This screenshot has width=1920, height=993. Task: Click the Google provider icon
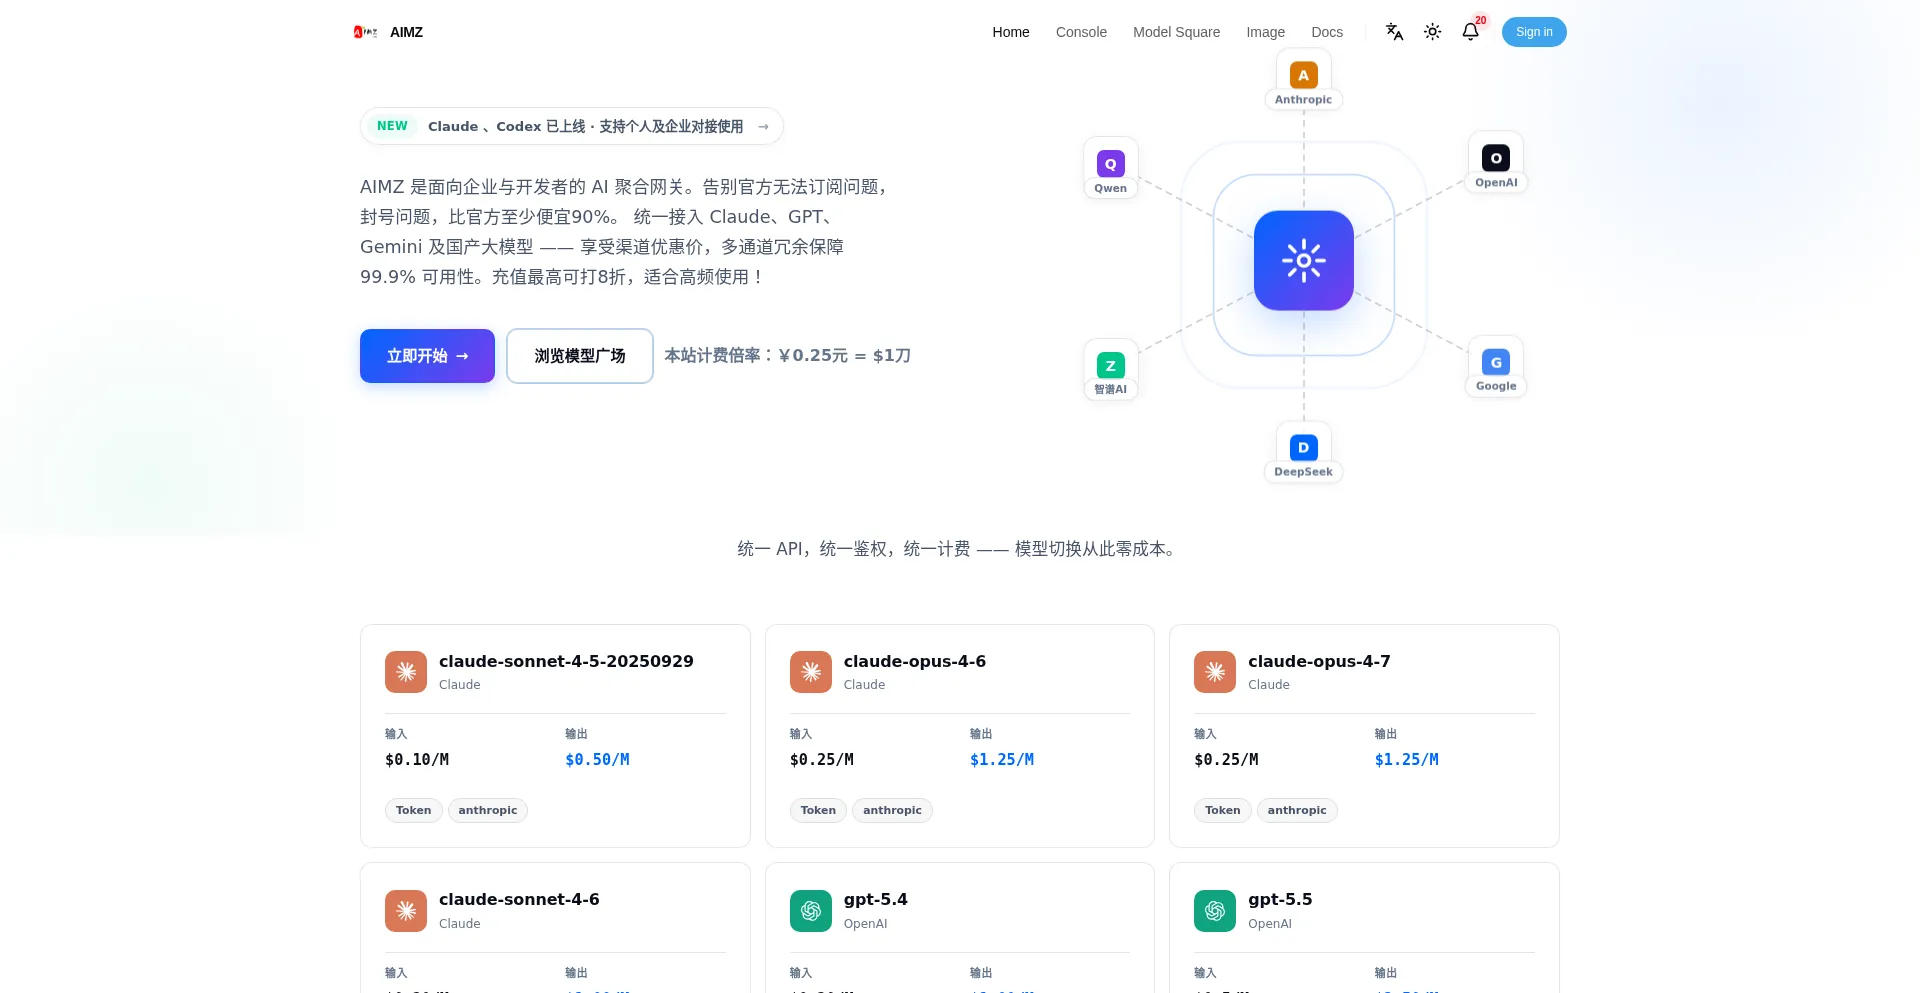tap(1496, 362)
